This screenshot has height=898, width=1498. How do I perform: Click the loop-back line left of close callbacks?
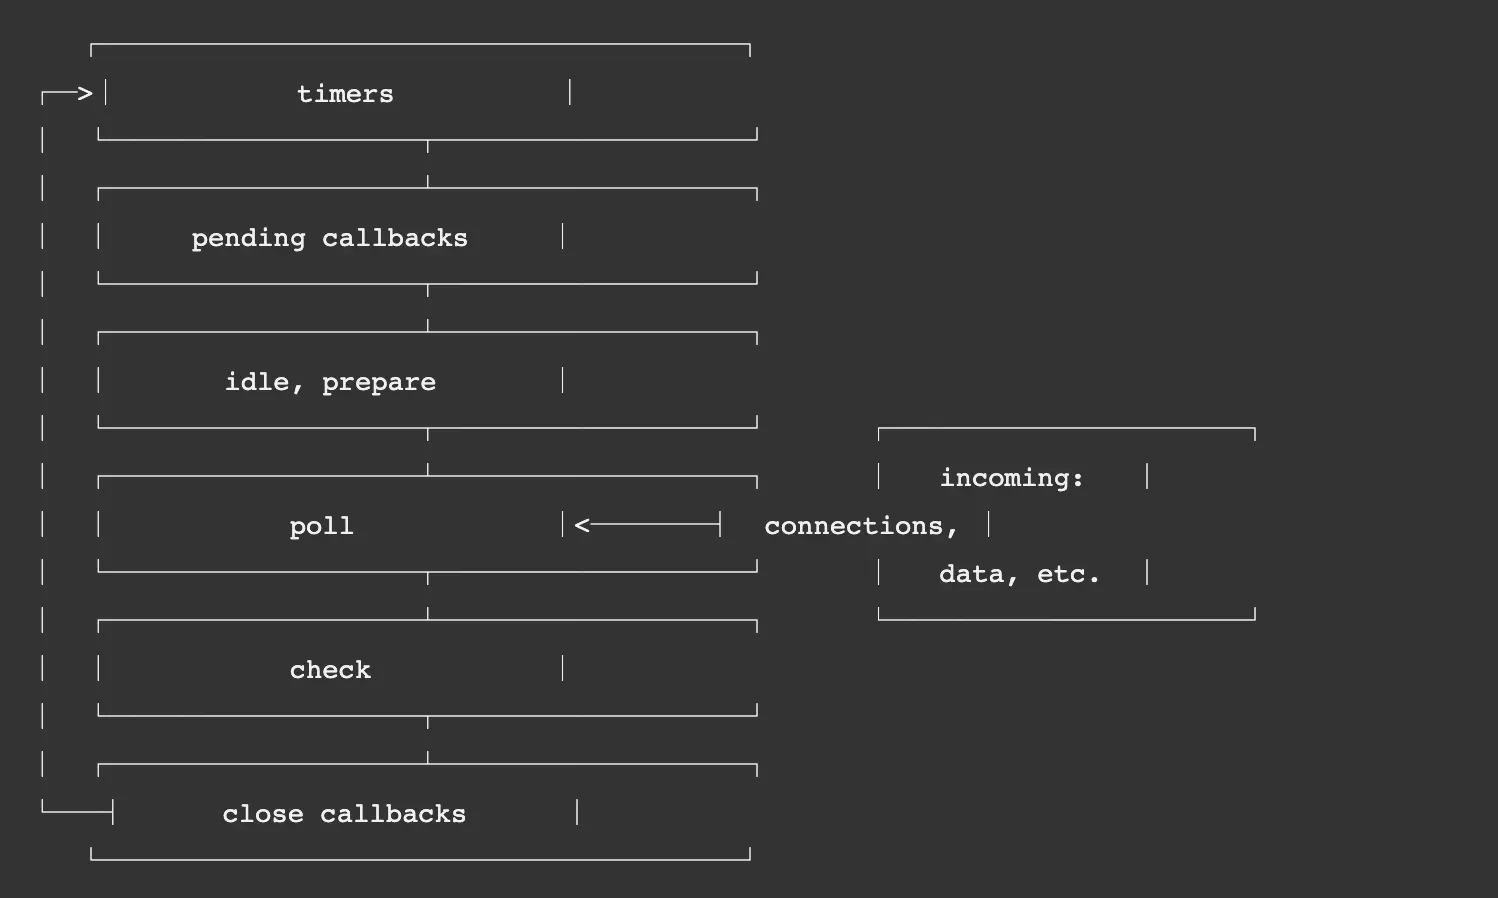(76, 811)
